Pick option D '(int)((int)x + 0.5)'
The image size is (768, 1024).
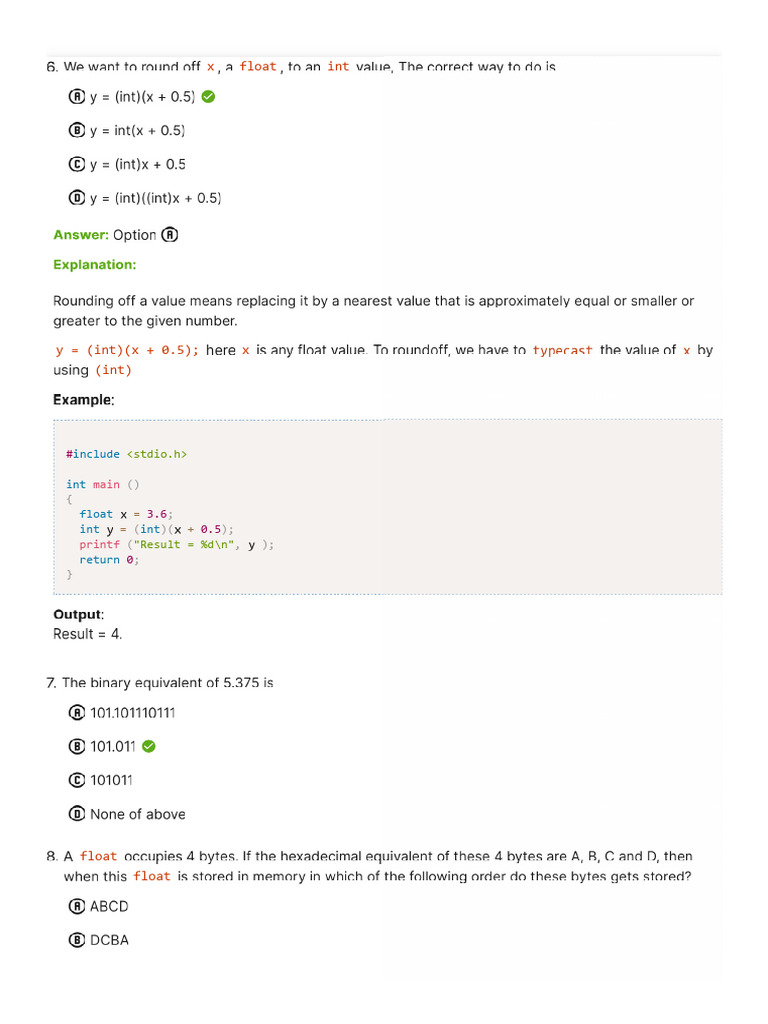[77, 198]
